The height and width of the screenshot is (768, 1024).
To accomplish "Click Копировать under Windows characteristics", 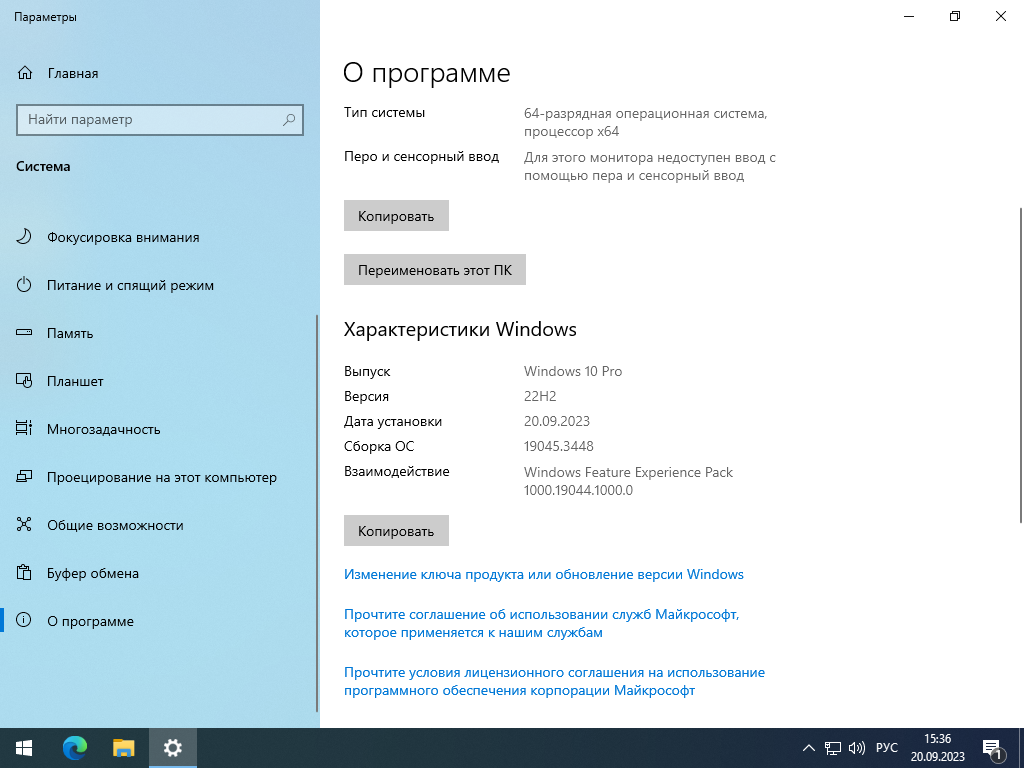I will (396, 531).
